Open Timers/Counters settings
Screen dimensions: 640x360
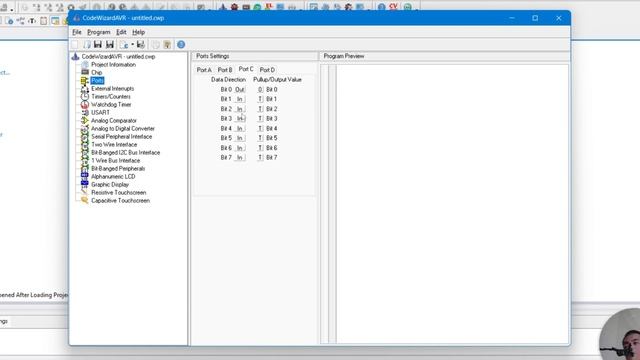(111, 97)
